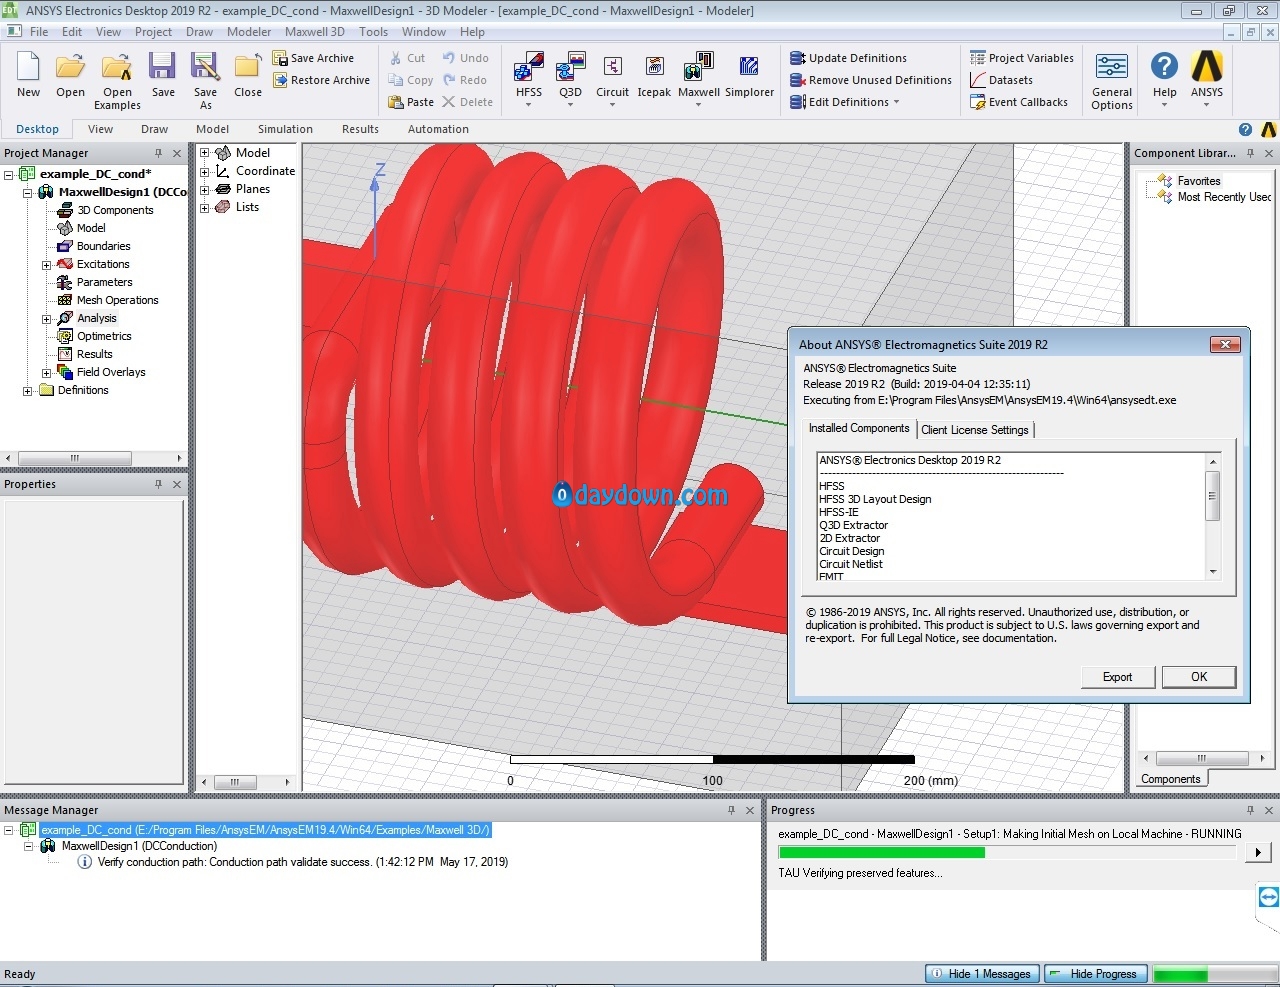Image resolution: width=1280 pixels, height=987 pixels.
Task: Insert a Maxwell design icon
Action: [698, 68]
